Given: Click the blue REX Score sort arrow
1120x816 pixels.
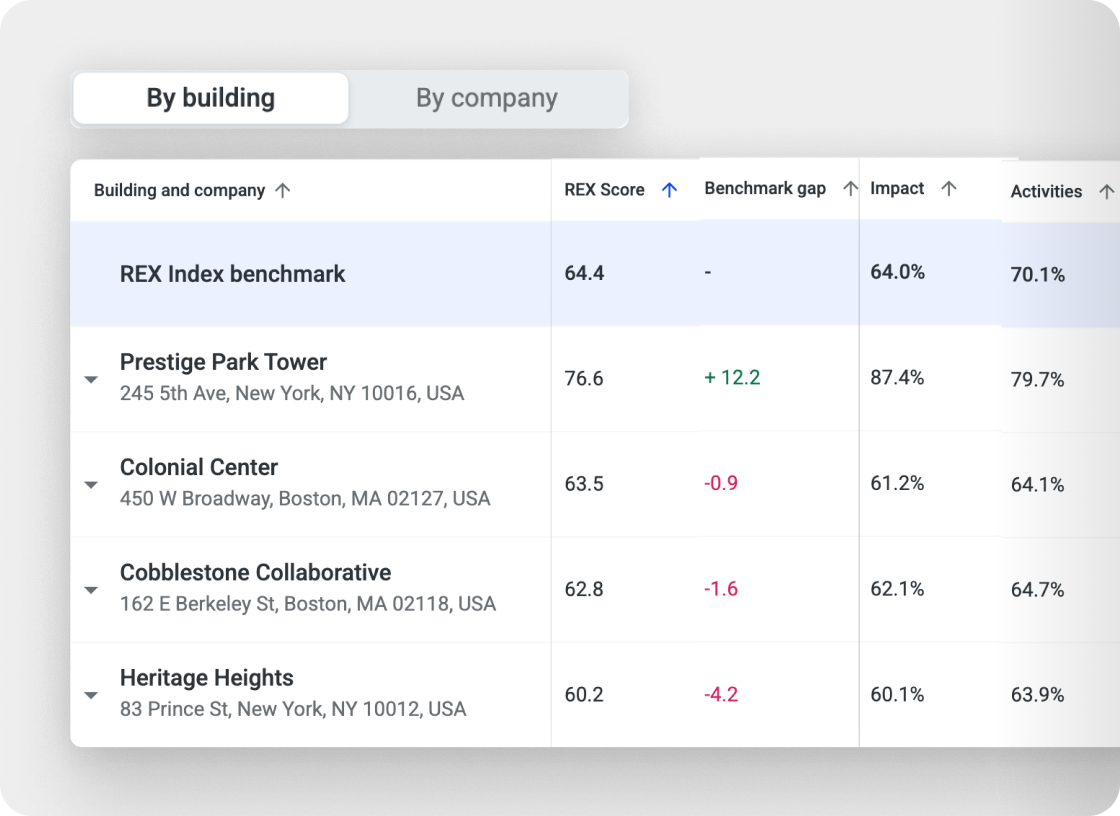Looking at the screenshot, I should tap(670, 189).
